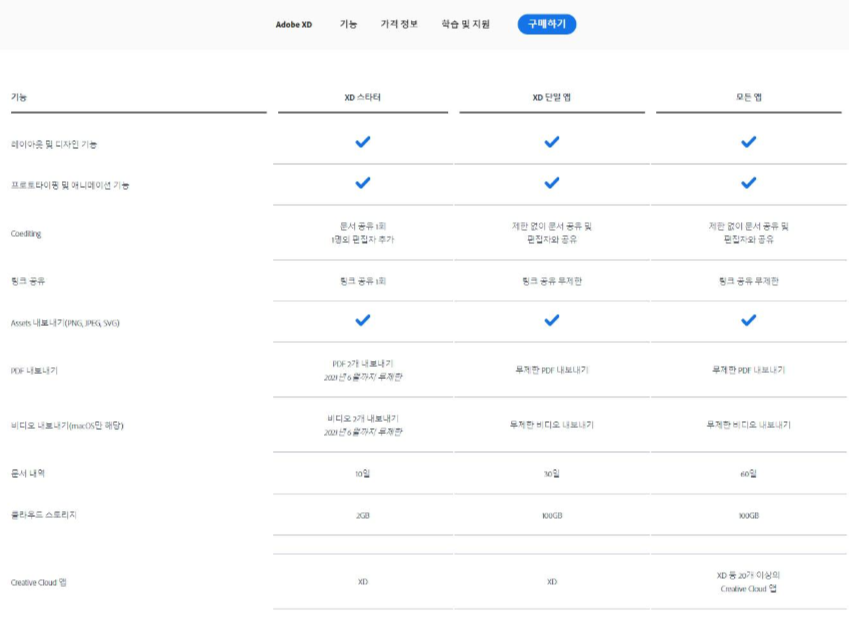Click the Creative Cloud 앱 row label
This screenshot has width=849, height=619.
38,583
